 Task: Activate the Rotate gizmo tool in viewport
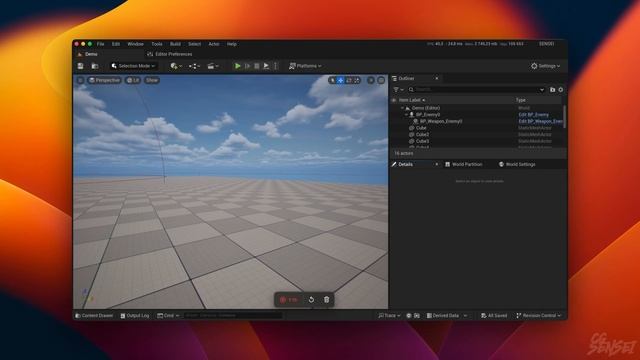(349, 80)
